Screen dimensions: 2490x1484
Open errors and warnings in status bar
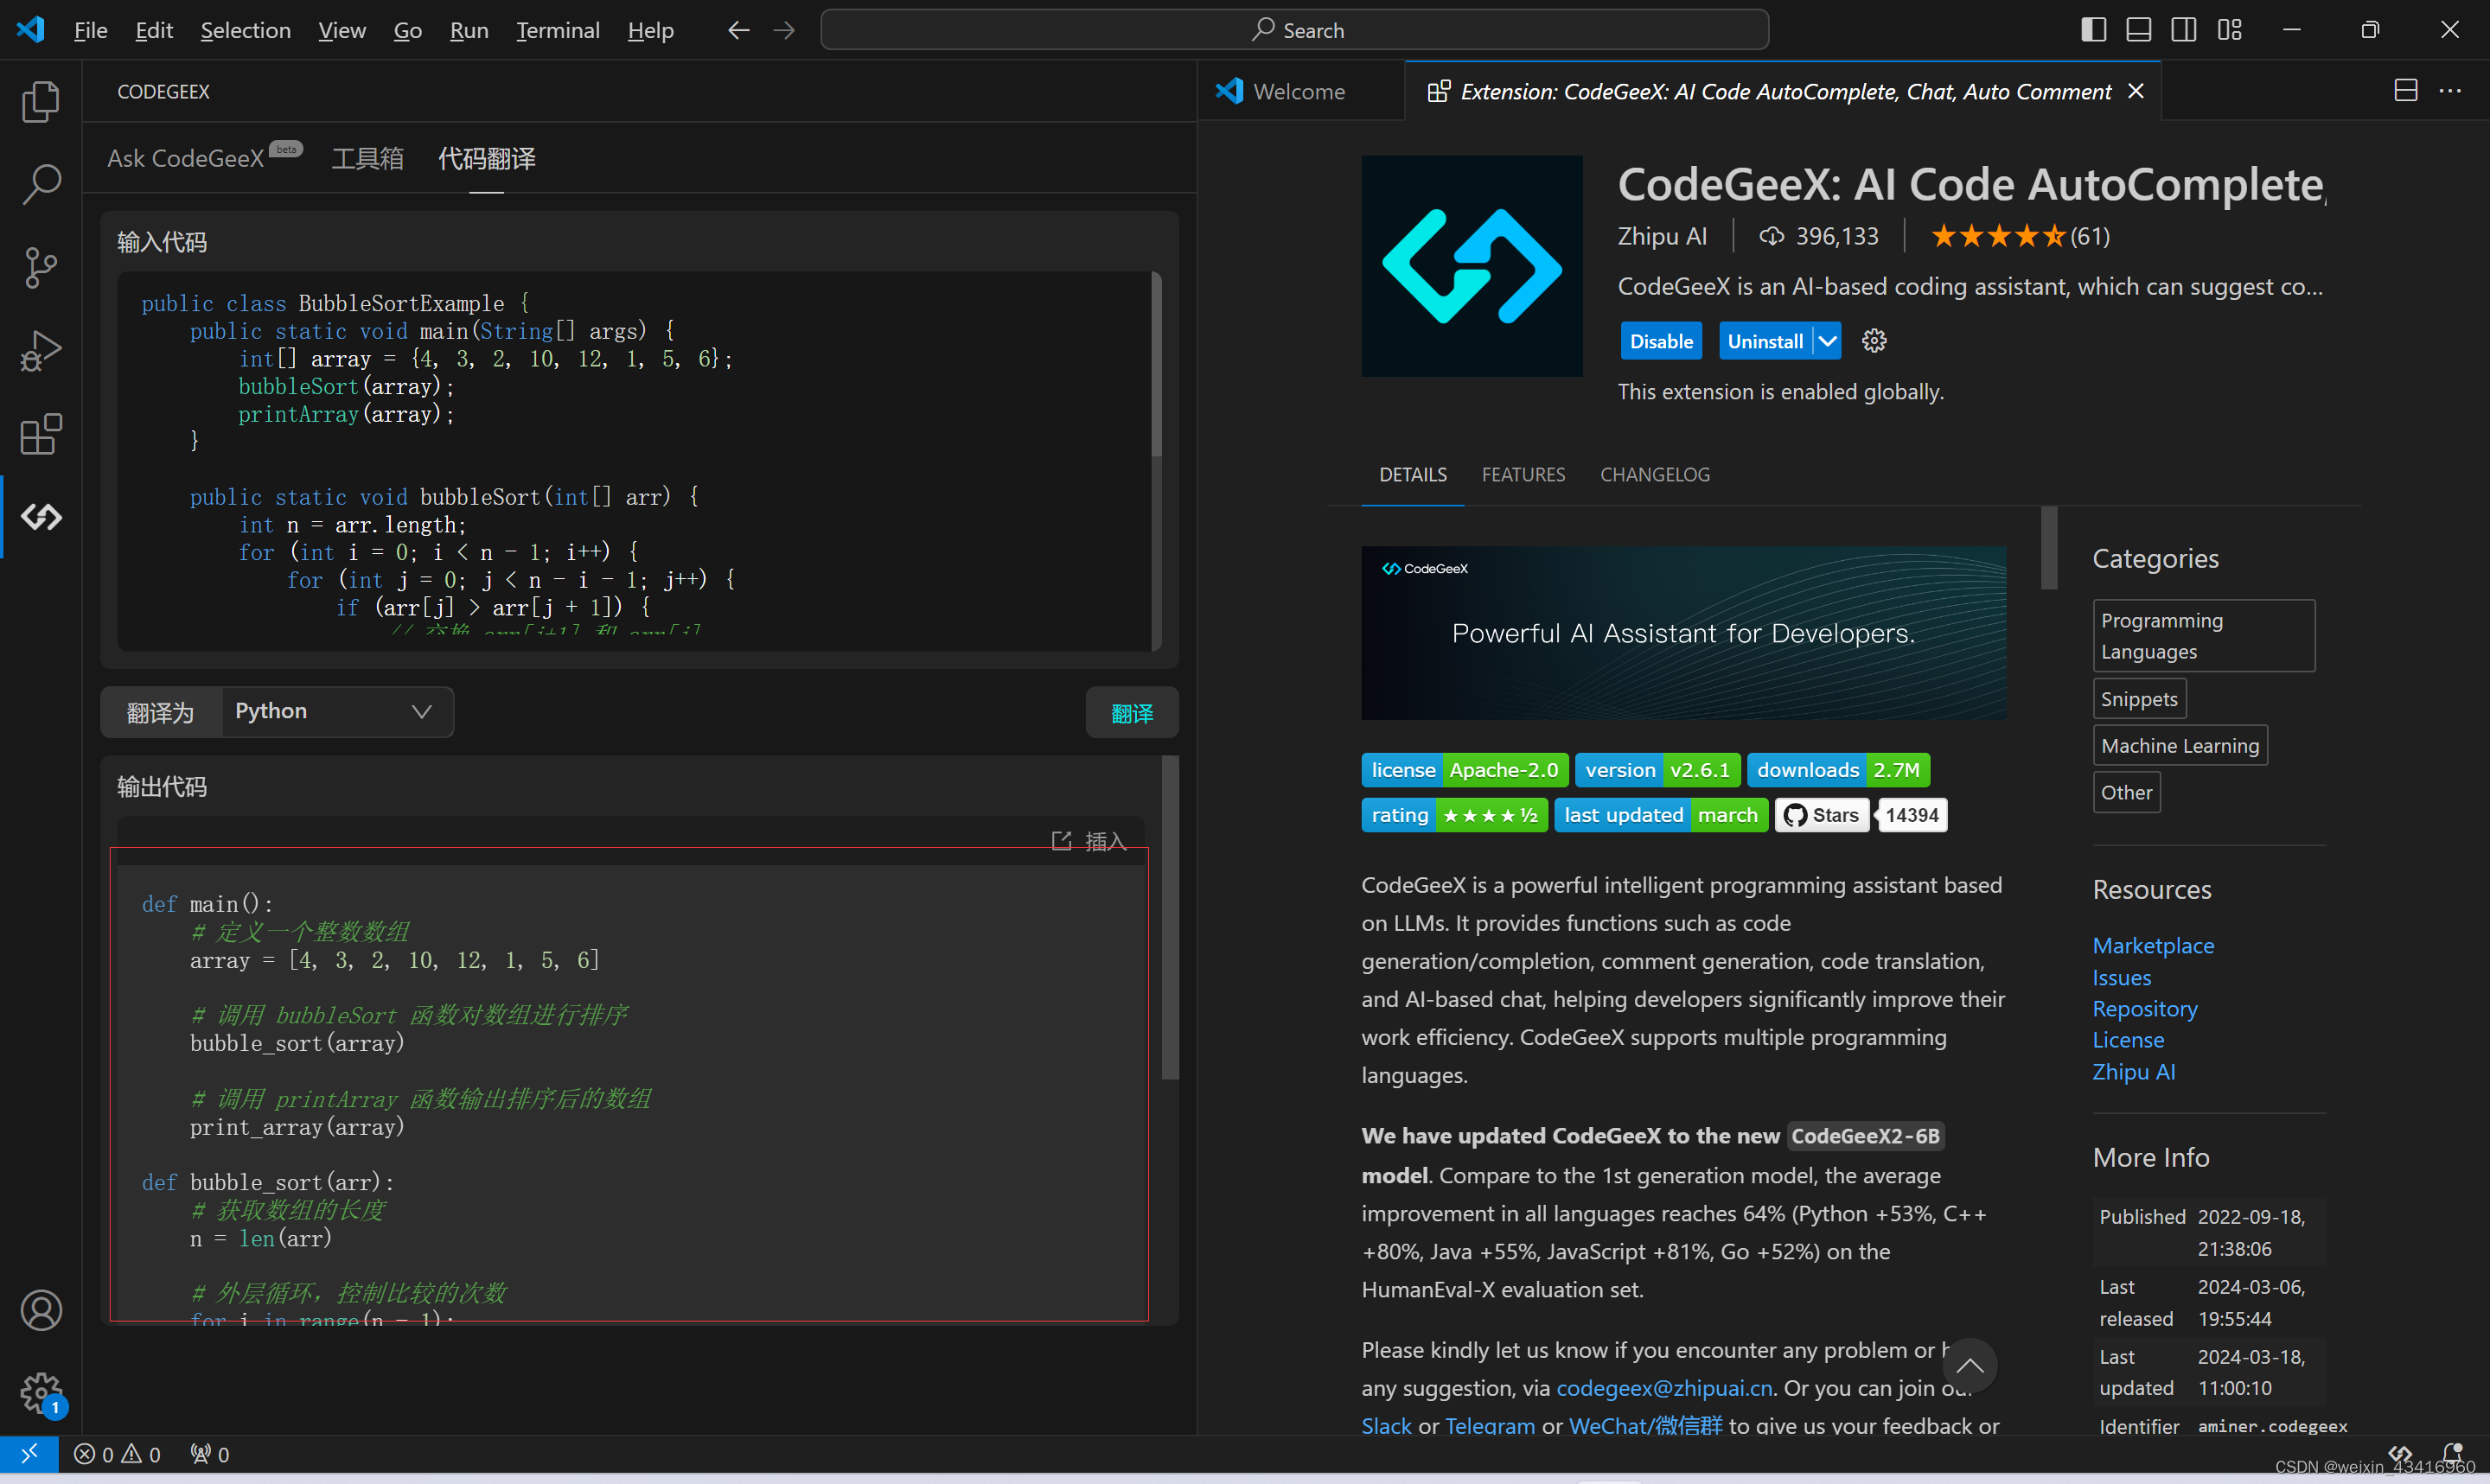click(117, 1454)
